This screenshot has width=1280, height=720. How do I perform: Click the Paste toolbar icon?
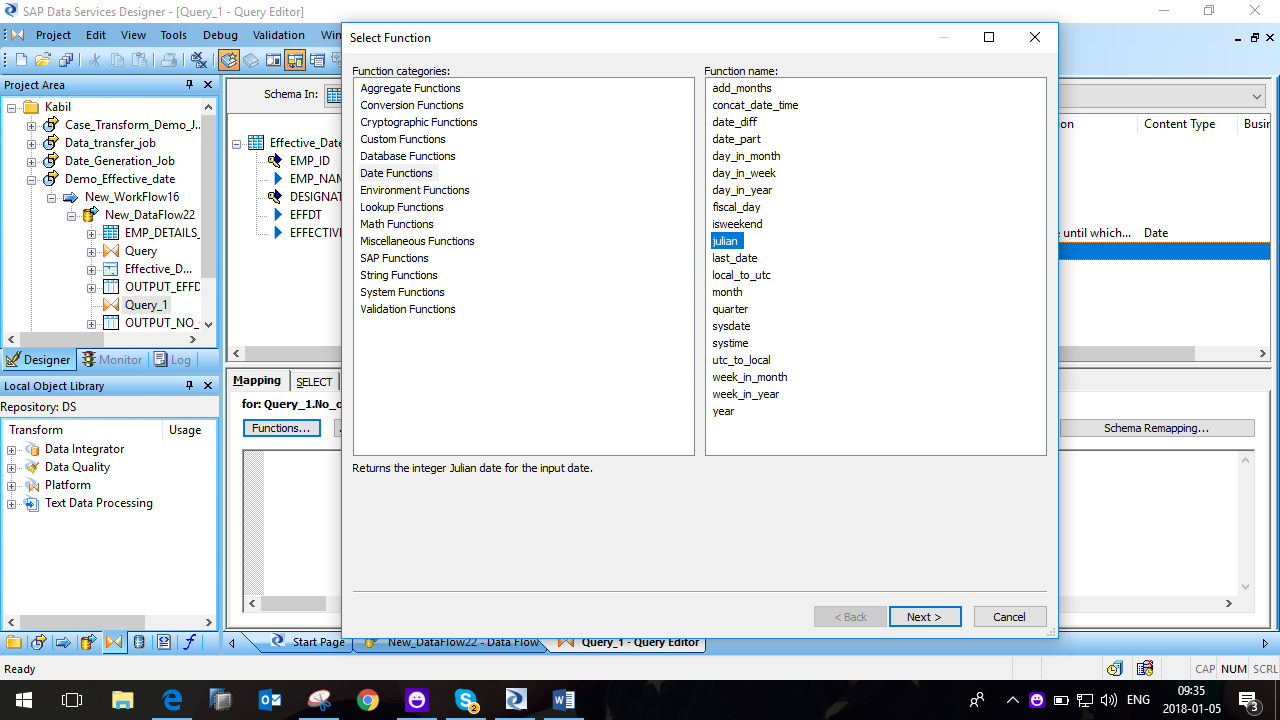point(138,60)
